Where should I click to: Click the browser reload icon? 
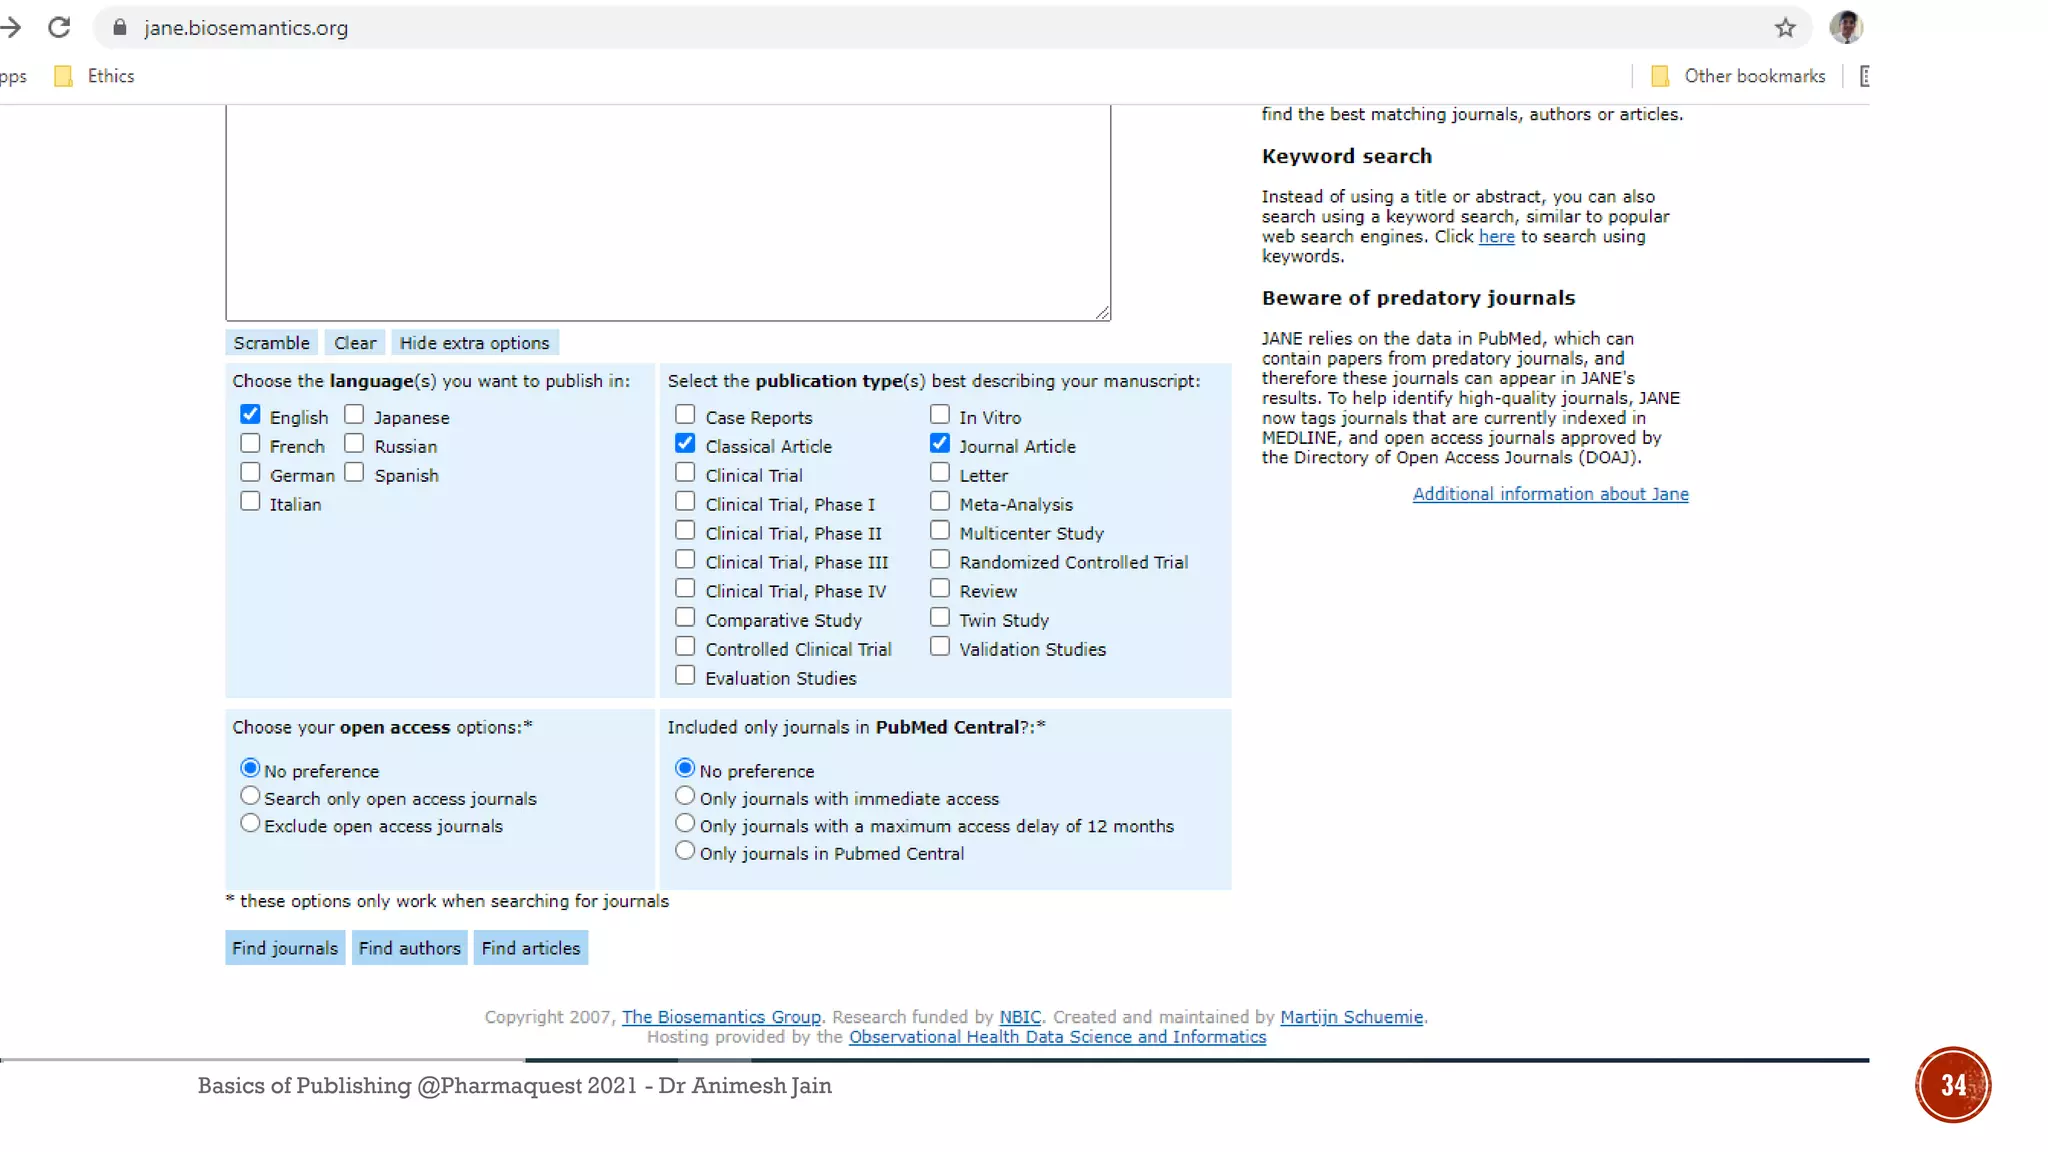59,28
